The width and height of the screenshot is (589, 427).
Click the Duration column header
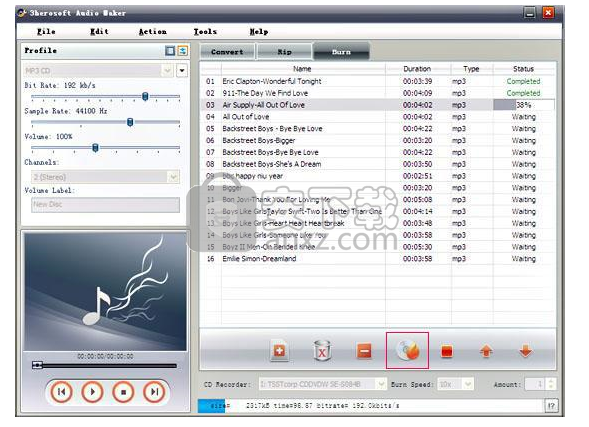point(418,69)
